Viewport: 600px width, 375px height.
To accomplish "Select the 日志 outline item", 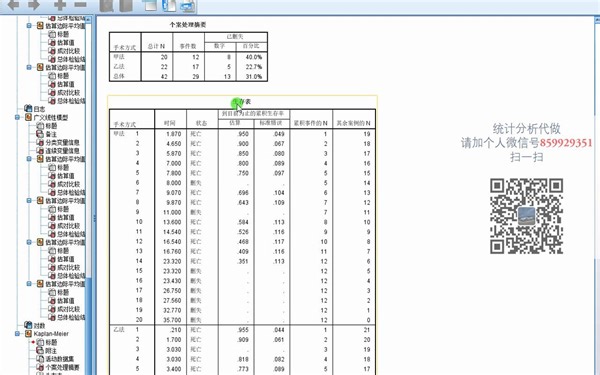I will 39,109.
